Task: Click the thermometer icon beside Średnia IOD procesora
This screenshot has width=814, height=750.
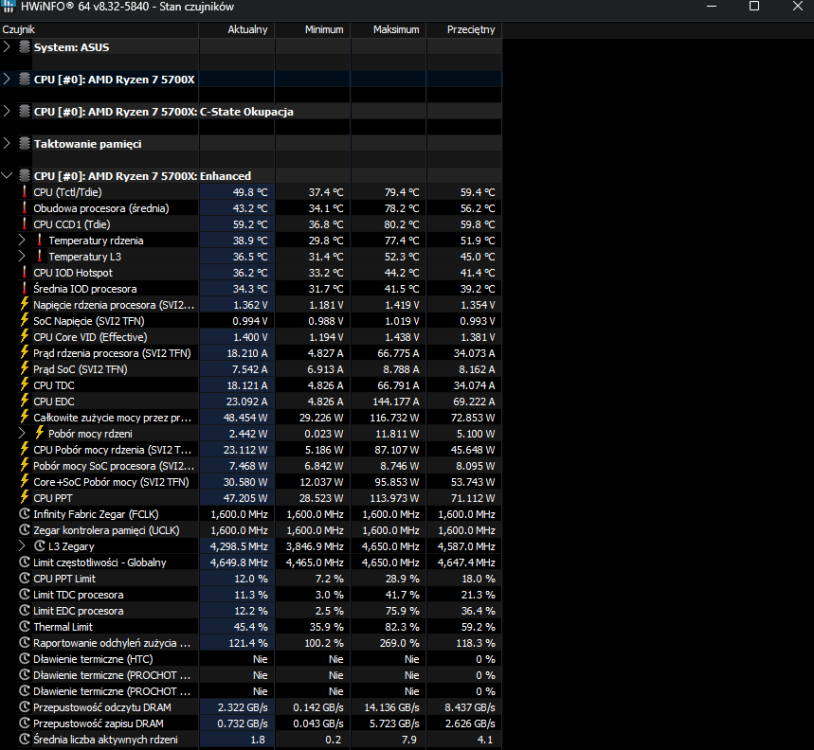Action: 24,288
